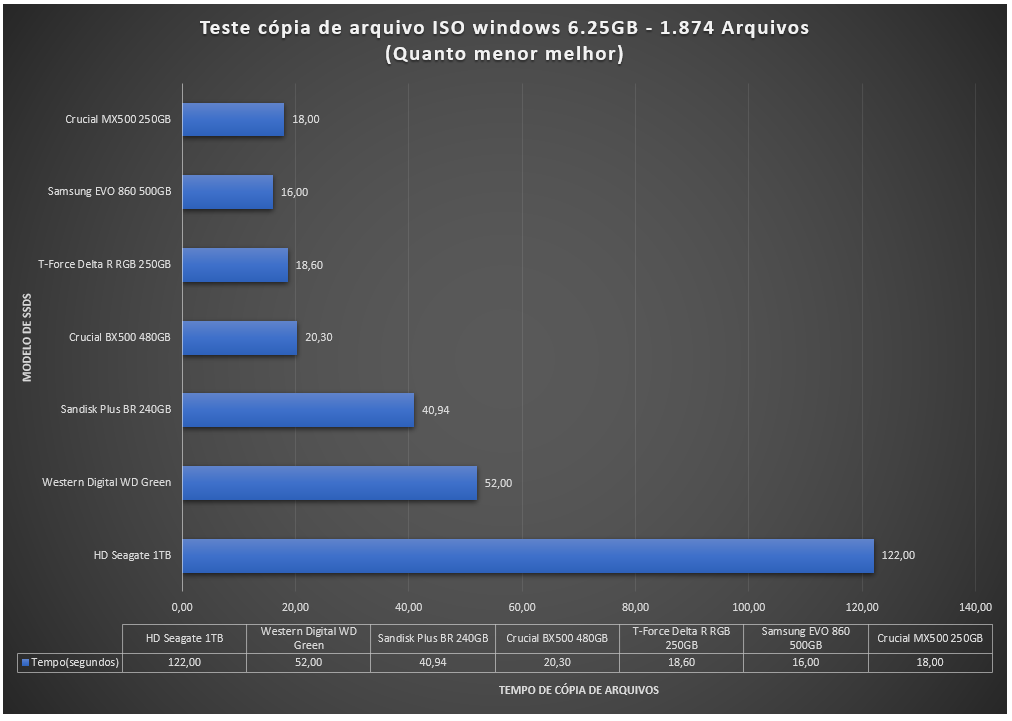
Task: Click the 40,94 data label beside the bar
Action: pos(436,411)
